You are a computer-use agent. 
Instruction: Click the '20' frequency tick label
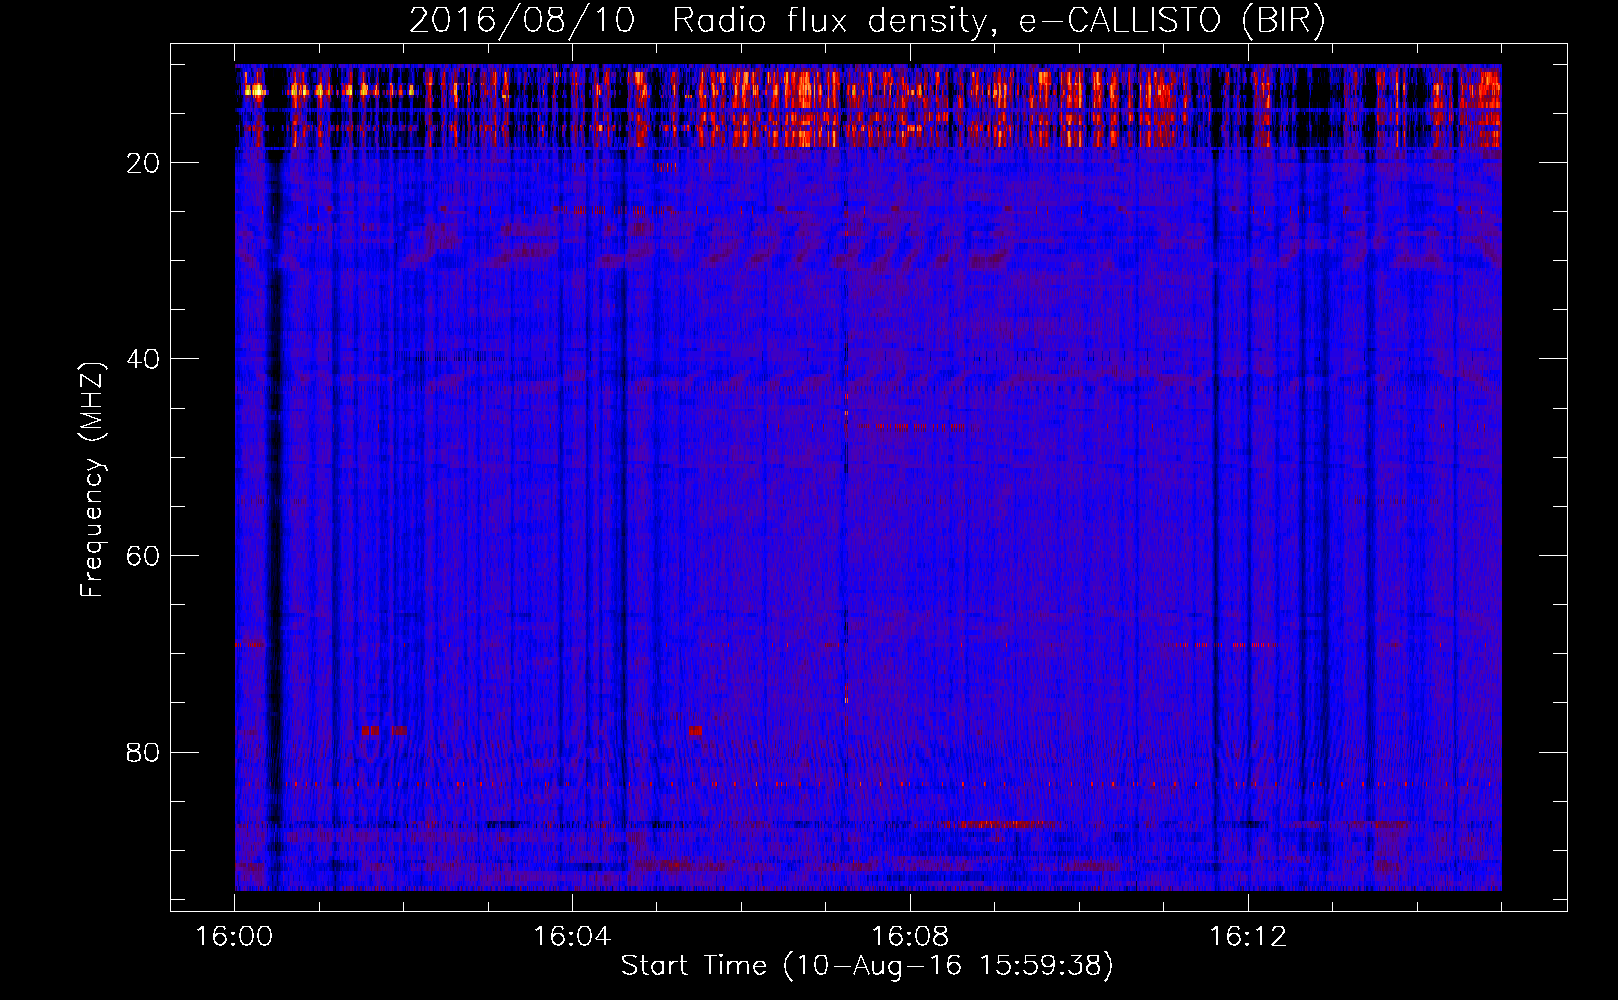[x=143, y=163]
